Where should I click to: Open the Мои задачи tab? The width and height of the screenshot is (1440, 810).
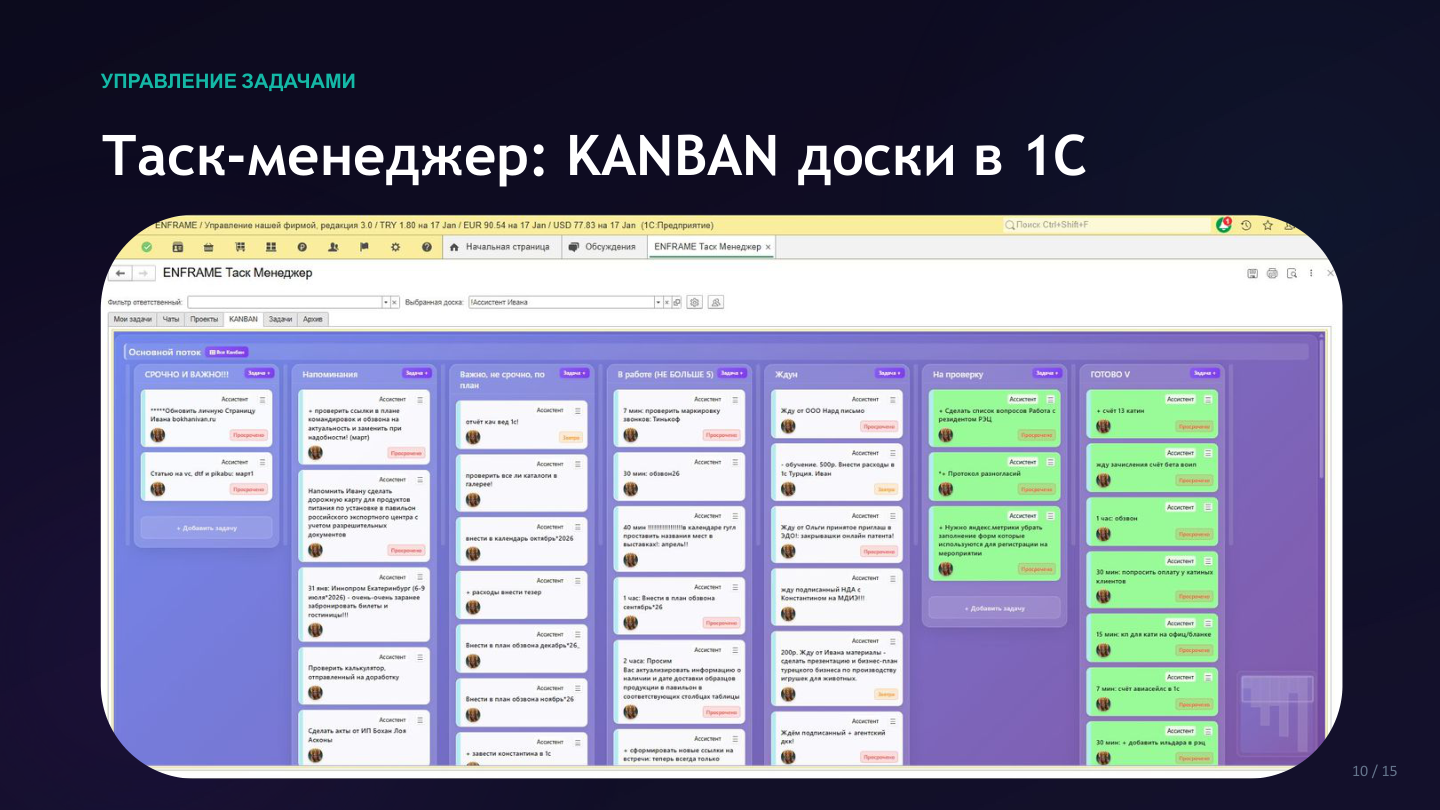point(133,319)
